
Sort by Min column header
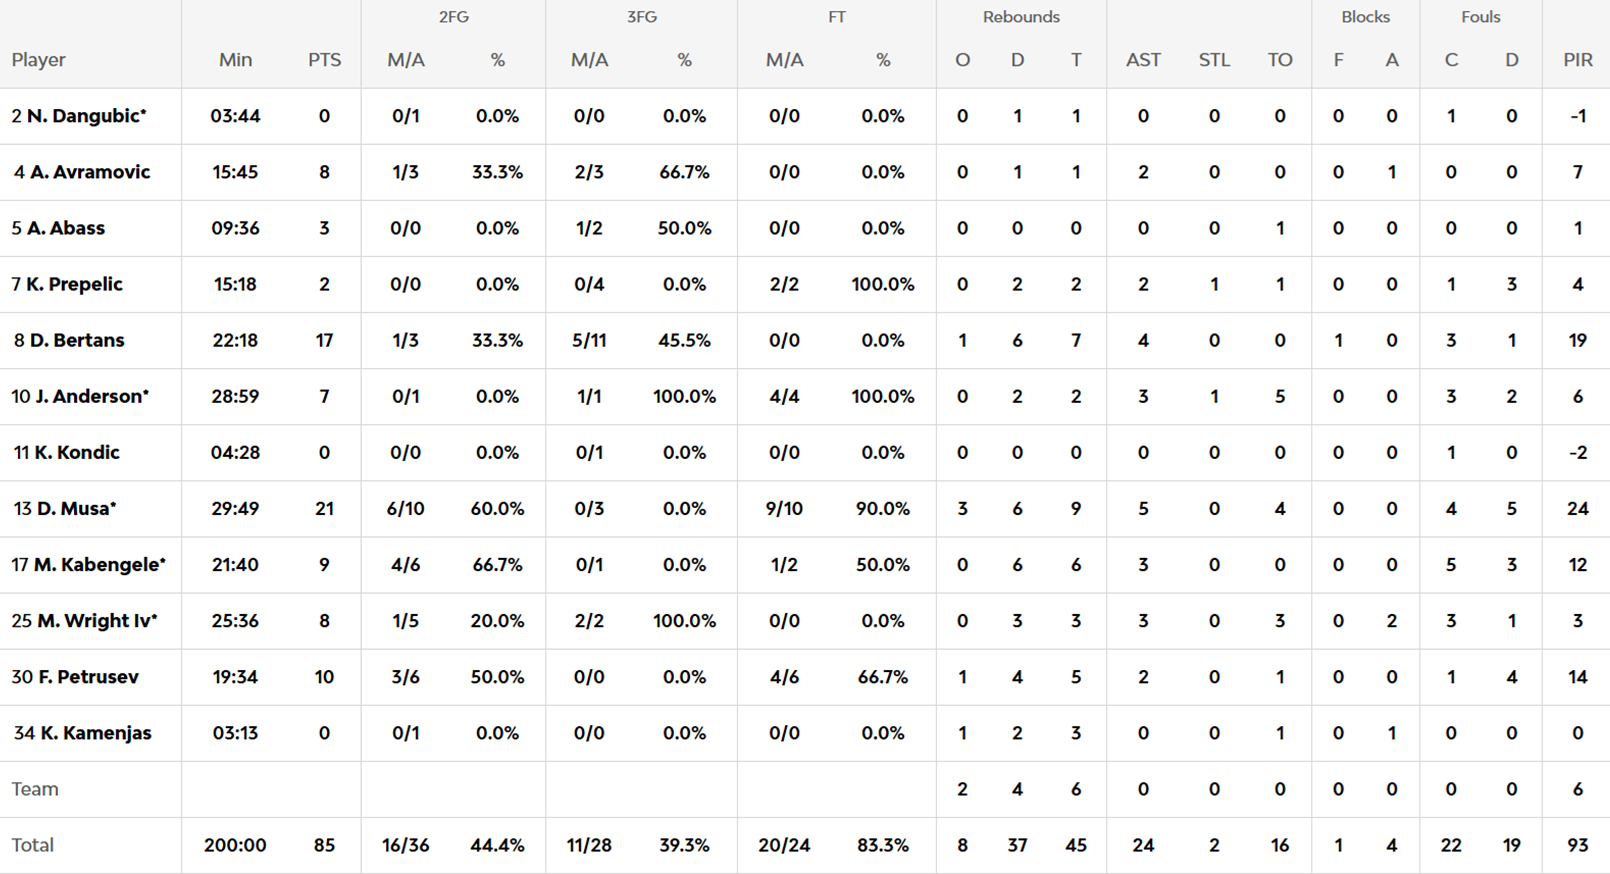click(235, 60)
